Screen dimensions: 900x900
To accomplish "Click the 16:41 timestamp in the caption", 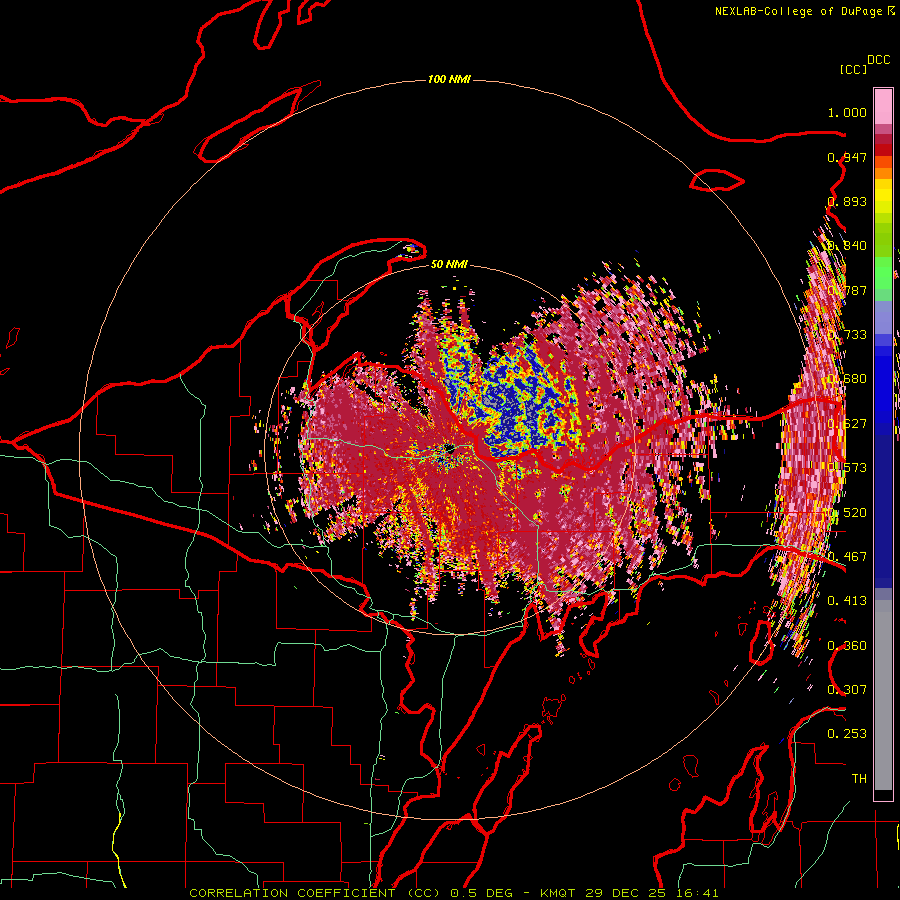I will point(697,893).
